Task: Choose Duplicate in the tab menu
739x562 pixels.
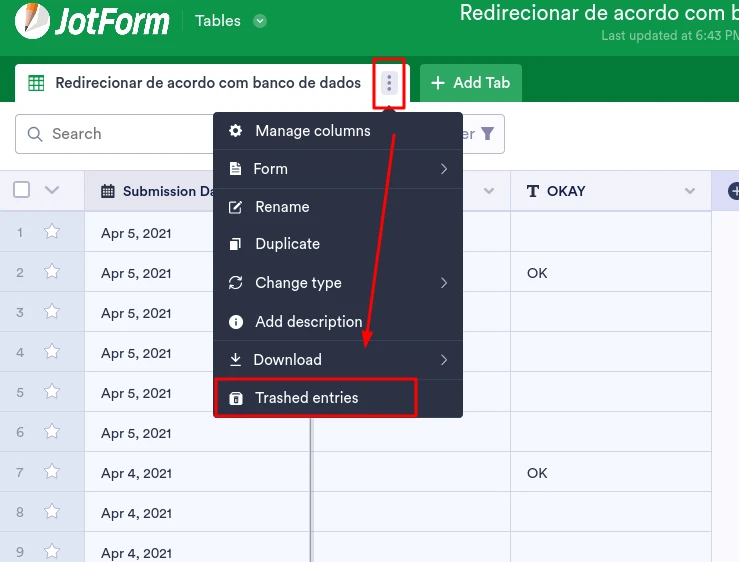Action: point(287,244)
